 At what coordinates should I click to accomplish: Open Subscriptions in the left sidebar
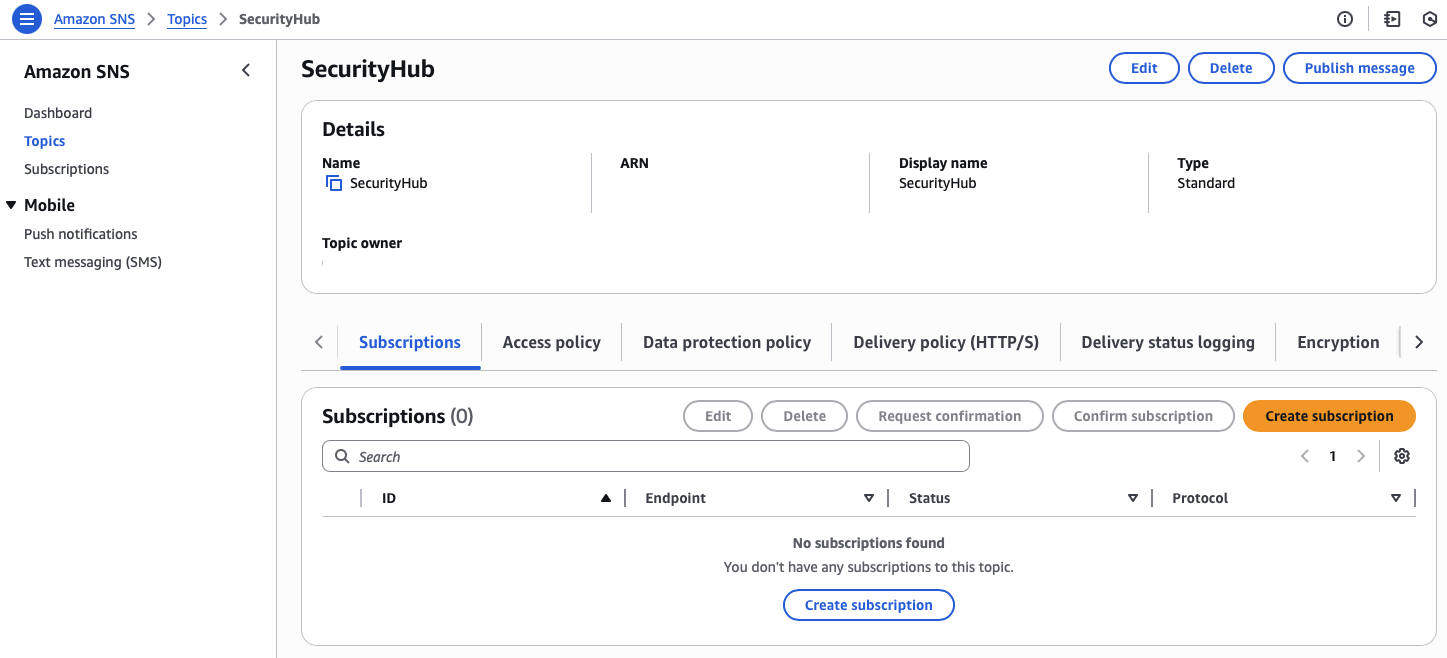tap(67, 169)
